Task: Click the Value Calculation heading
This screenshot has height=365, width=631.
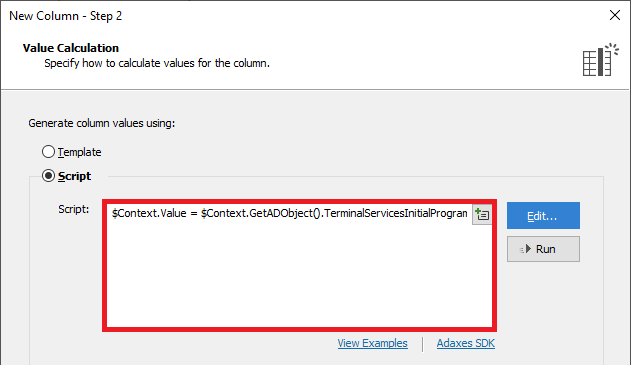Action: (x=71, y=48)
